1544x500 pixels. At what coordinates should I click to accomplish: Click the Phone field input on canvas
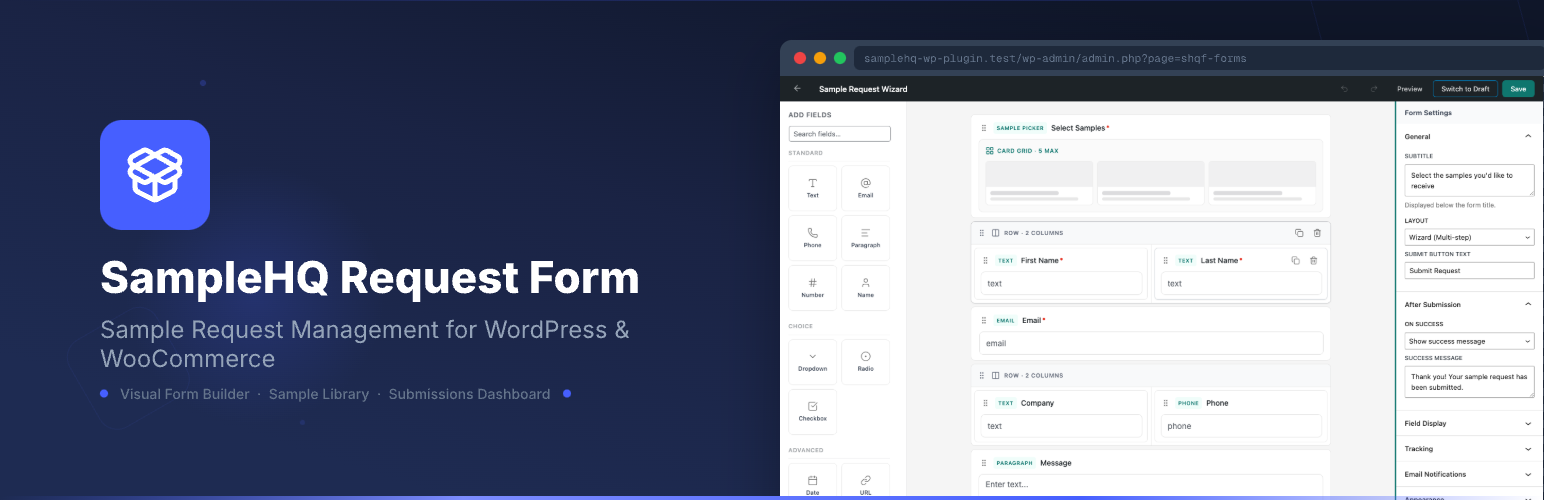click(1241, 426)
